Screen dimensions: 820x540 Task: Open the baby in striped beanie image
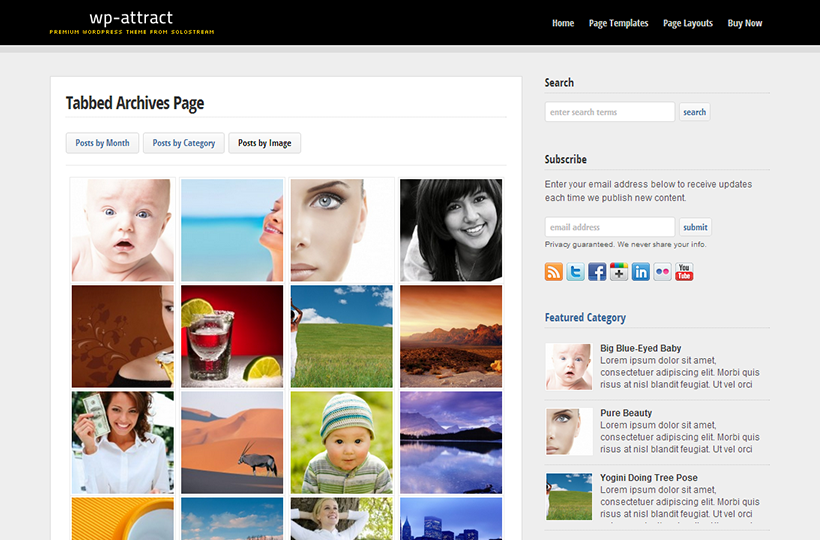[341, 442]
